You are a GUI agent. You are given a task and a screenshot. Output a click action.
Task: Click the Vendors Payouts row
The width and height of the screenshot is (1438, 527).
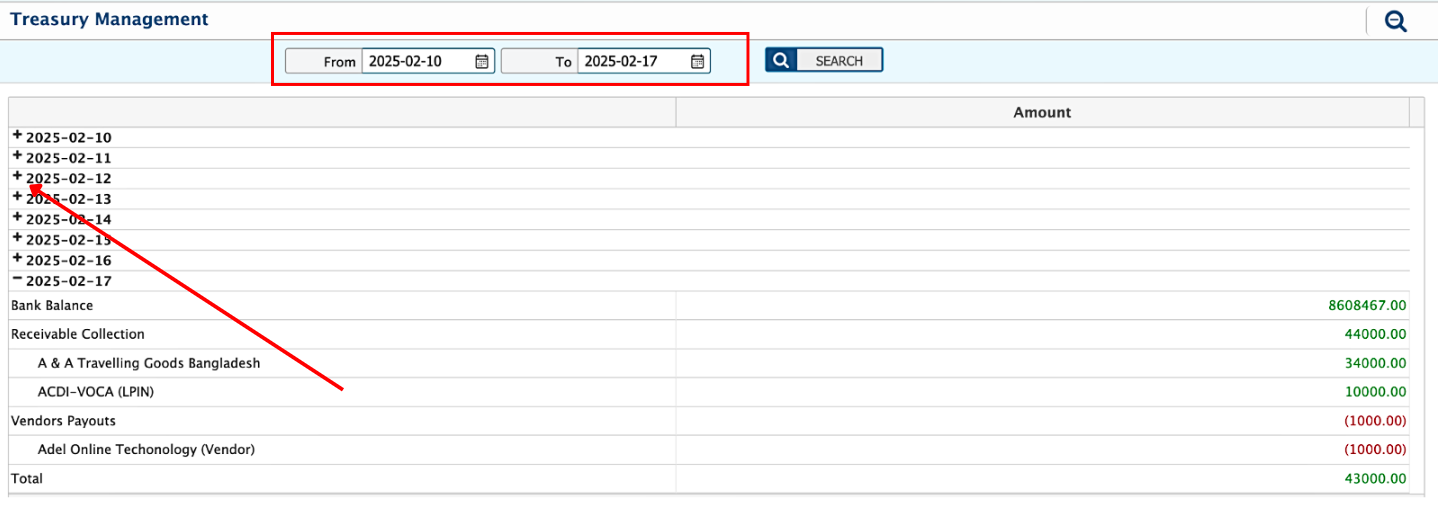(x=63, y=421)
